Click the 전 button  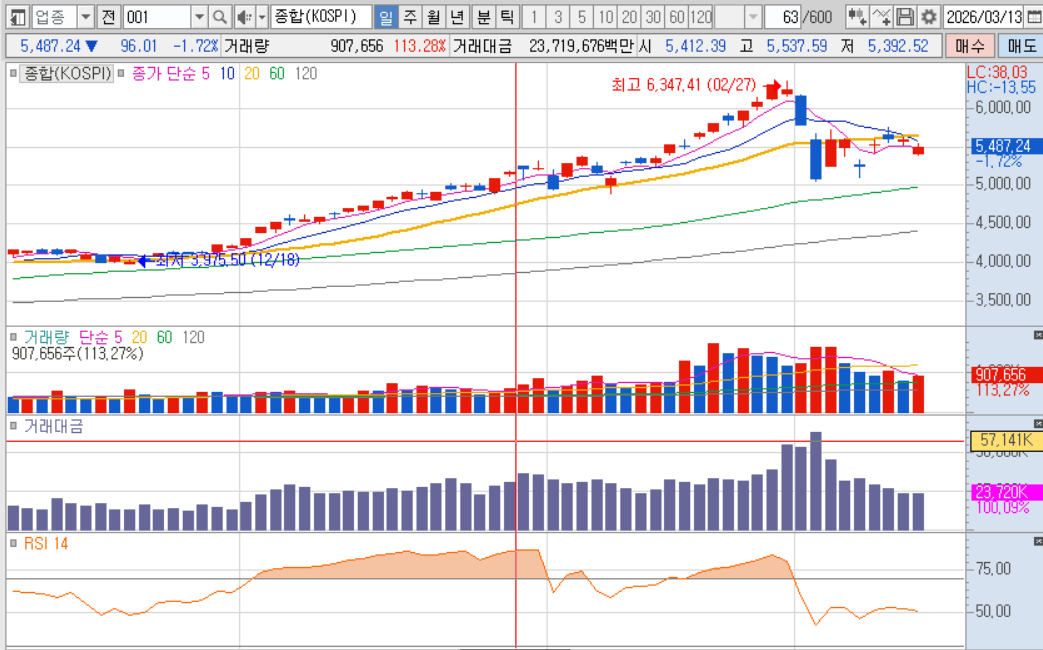pyautogui.click(x=108, y=17)
